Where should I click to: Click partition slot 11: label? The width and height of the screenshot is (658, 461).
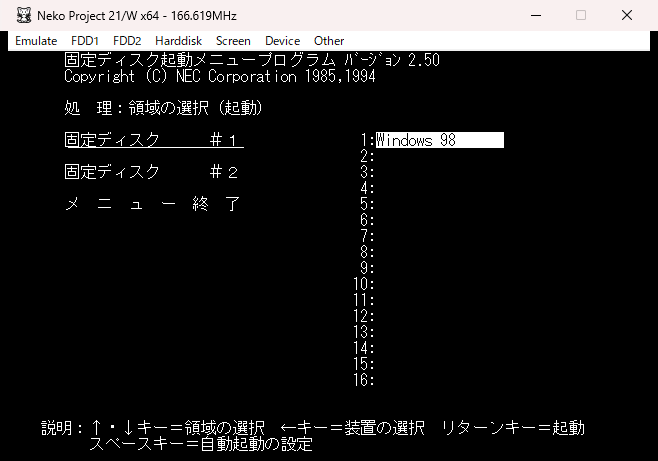pos(363,300)
